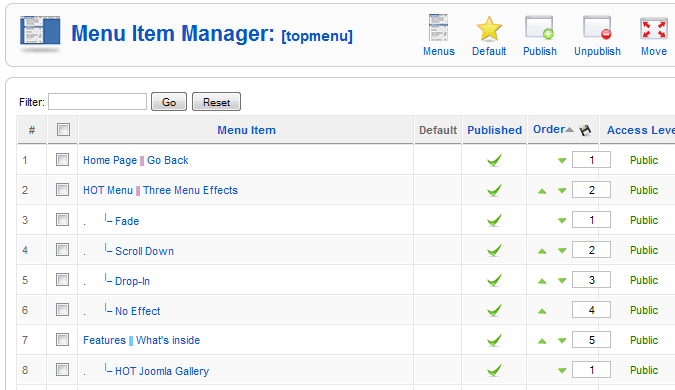Screen dimensions: 675x390
Task: Click the Go filter button
Action: [x=169, y=102]
